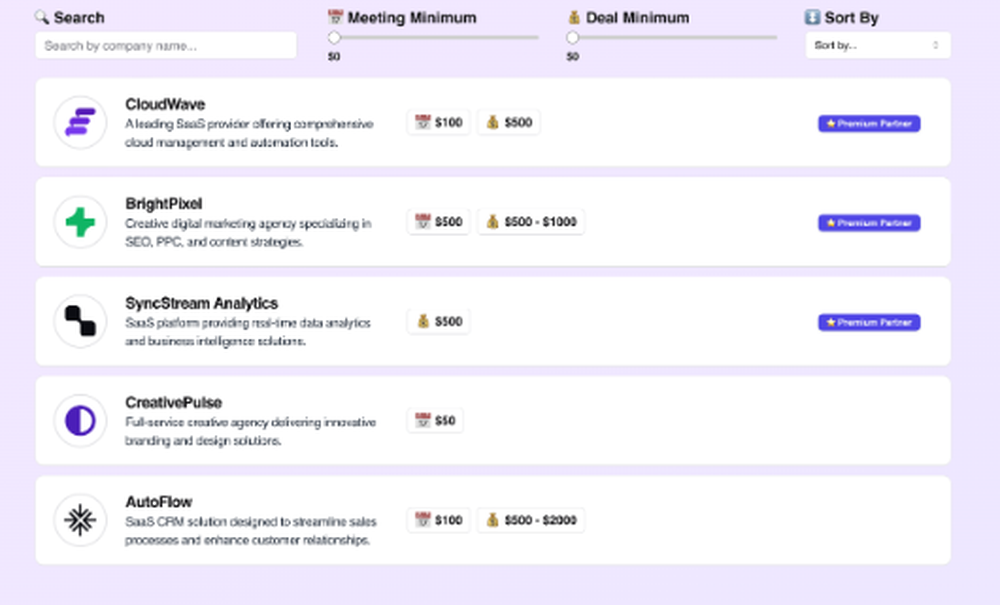1000x605 pixels.
Task: Click the CloudWave logo icon
Action: pos(80,122)
